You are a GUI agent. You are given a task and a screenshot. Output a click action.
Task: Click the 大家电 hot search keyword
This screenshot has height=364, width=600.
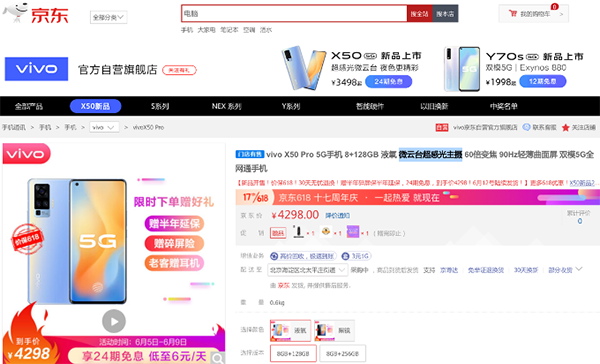[206, 30]
